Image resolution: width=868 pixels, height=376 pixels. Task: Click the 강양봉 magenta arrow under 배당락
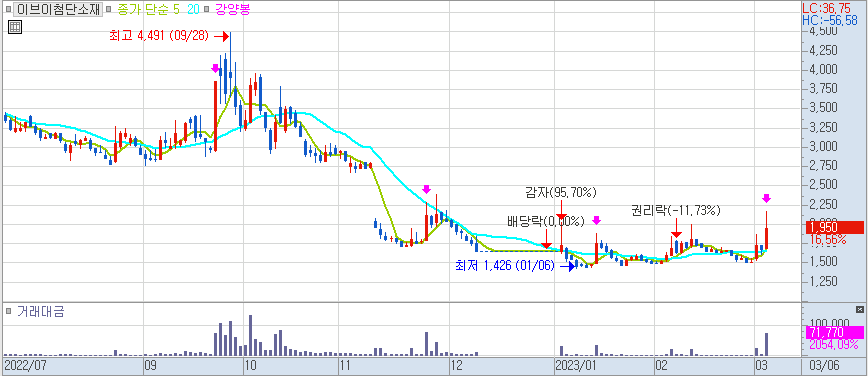coord(596,221)
